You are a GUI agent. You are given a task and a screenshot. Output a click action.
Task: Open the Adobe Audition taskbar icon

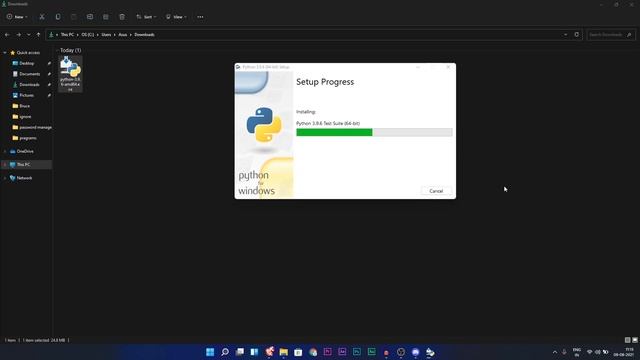371,352
